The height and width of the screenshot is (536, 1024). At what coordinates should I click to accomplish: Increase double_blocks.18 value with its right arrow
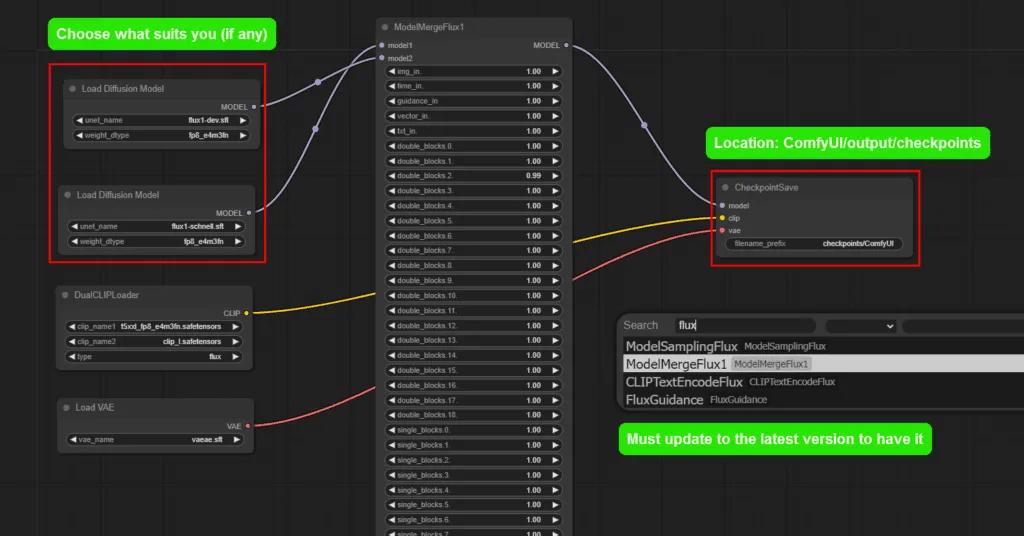pos(555,415)
